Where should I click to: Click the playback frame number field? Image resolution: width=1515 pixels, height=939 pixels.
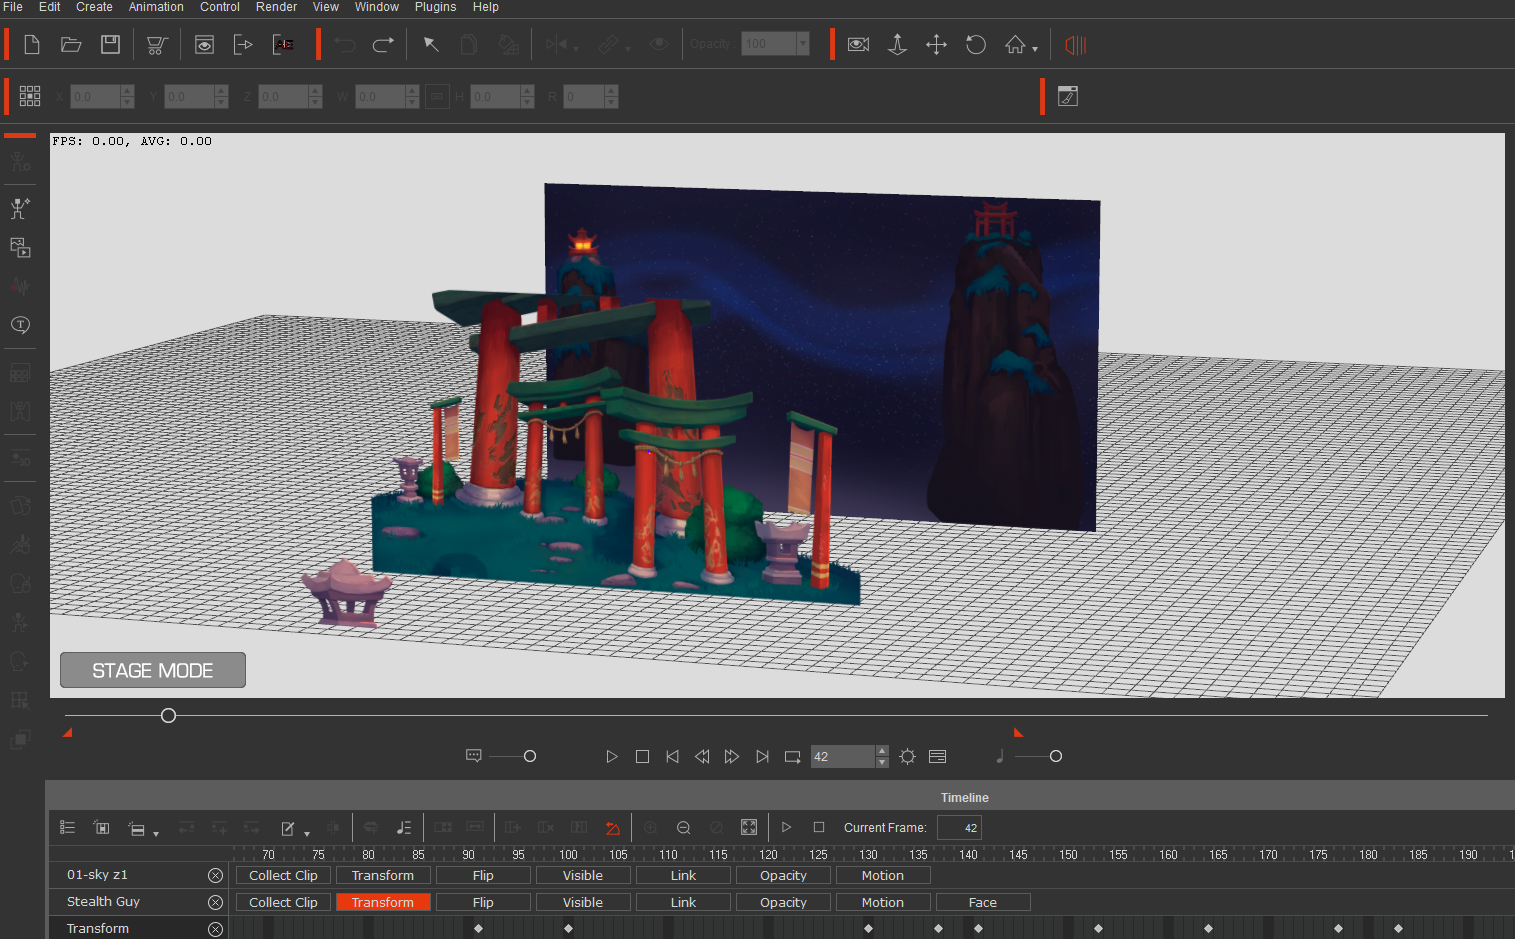[843, 757]
